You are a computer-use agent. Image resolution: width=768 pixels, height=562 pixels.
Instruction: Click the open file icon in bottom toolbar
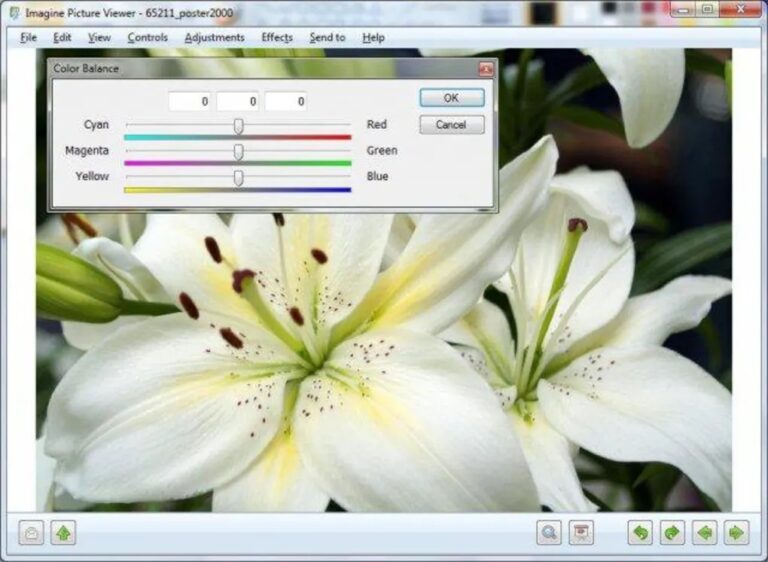coord(32,533)
